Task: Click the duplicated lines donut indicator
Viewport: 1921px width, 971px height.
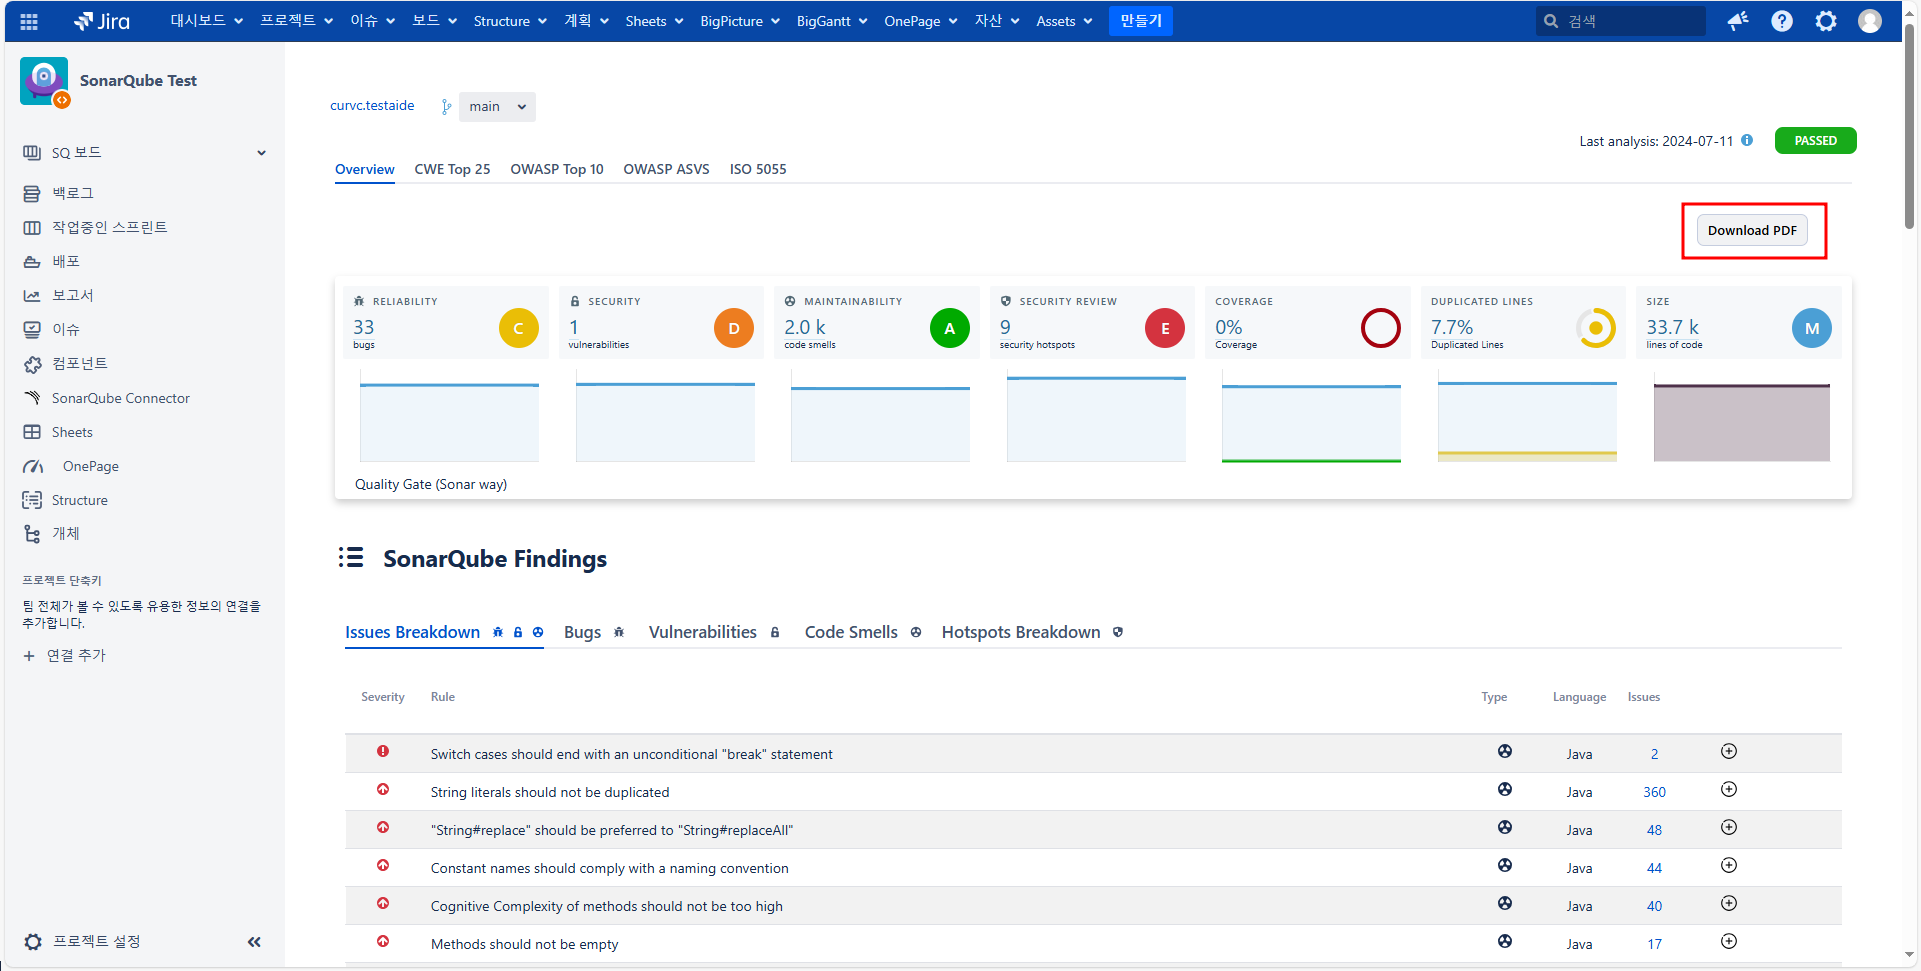Action: (x=1596, y=328)
